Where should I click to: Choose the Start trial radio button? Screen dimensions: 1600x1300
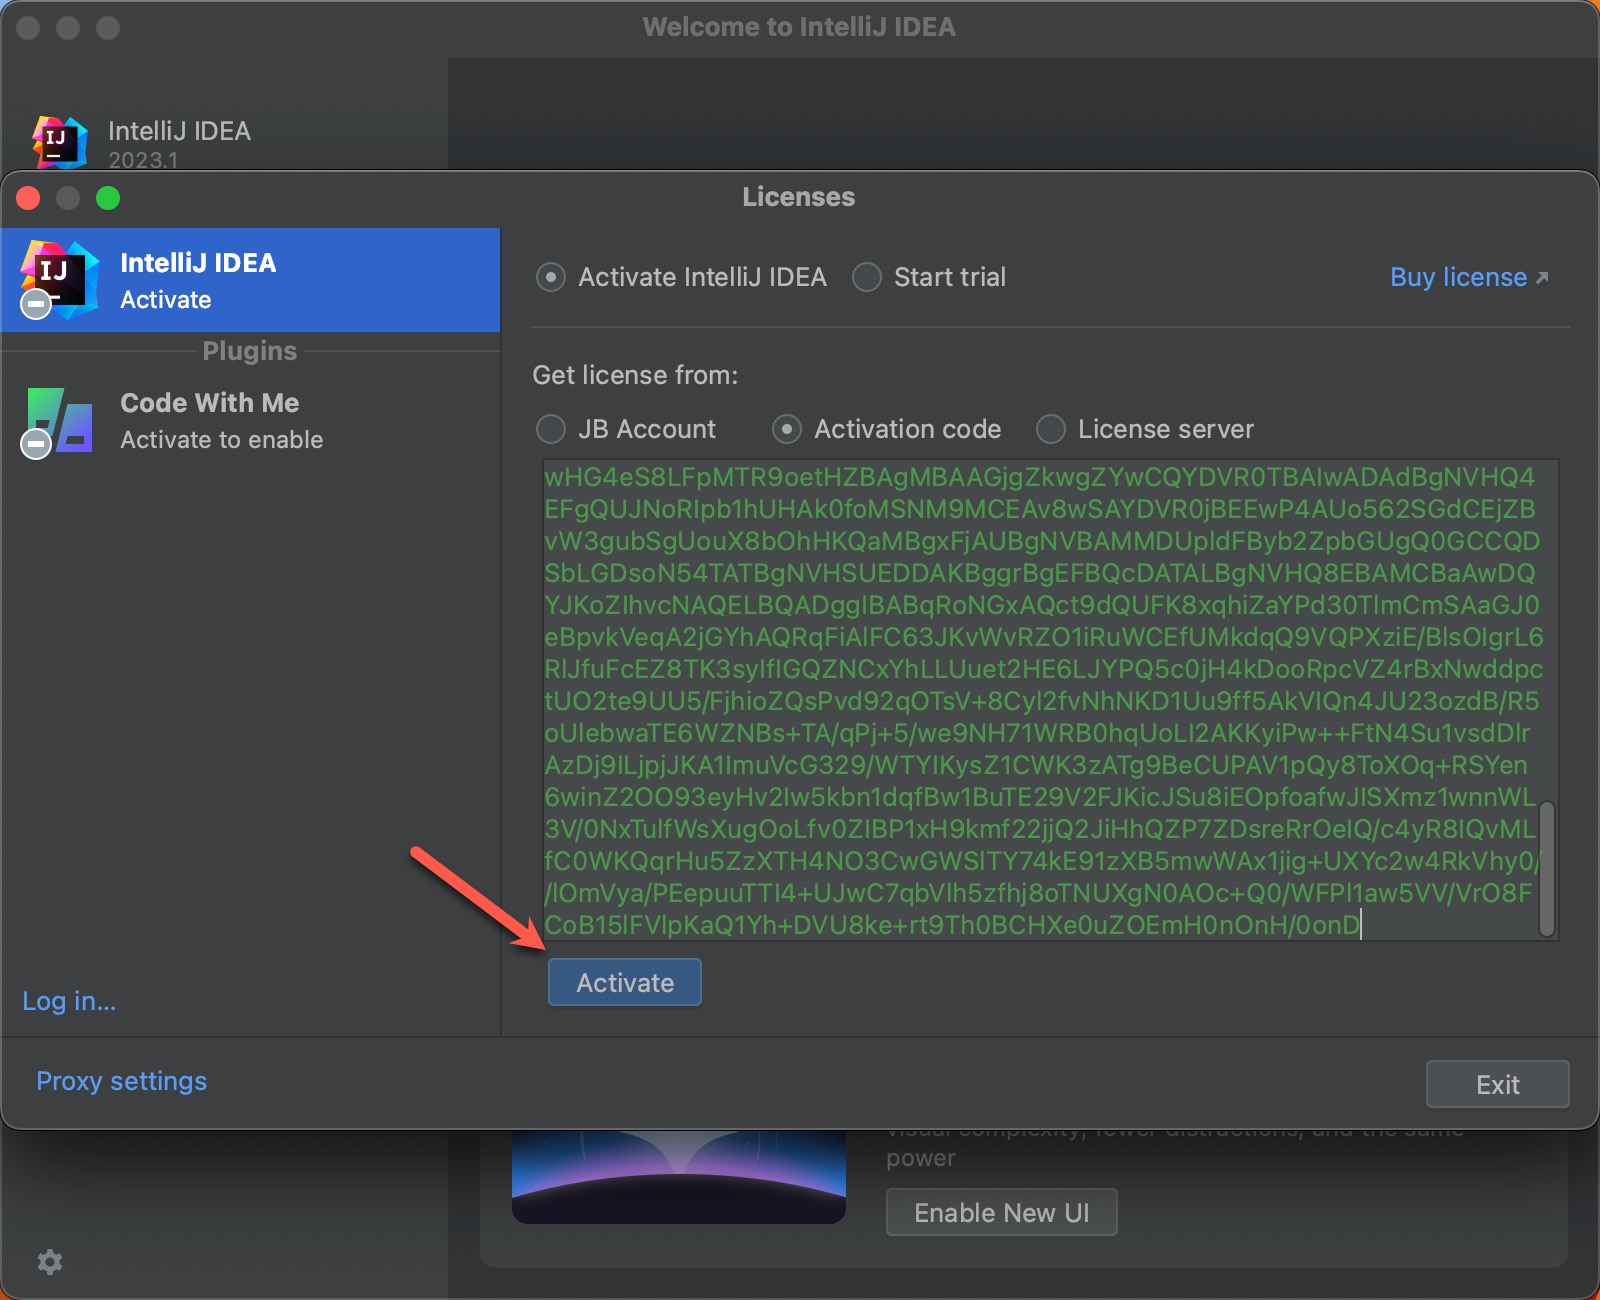click(867, 277)
